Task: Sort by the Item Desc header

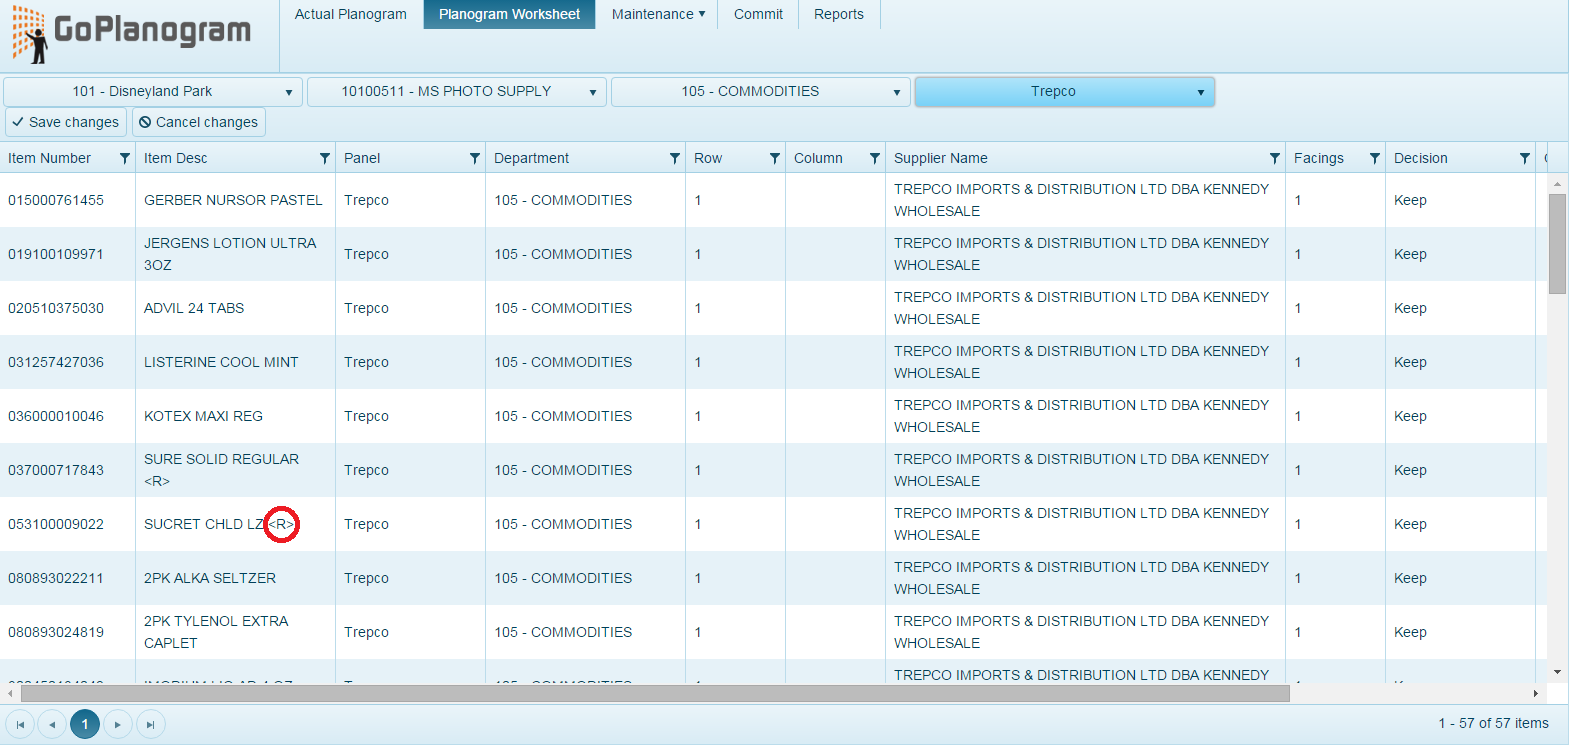Action: 176,158
